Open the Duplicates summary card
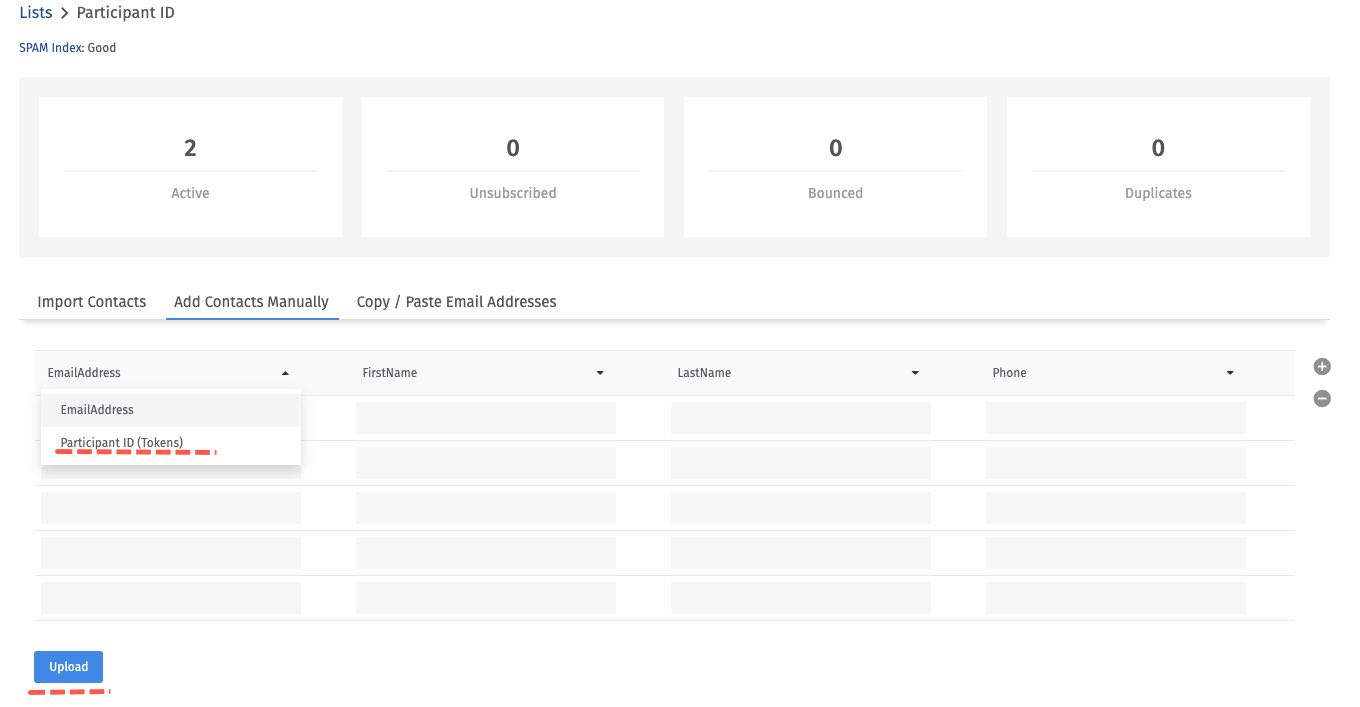This screenshot has width=1360, height=707. point(1157,166)
